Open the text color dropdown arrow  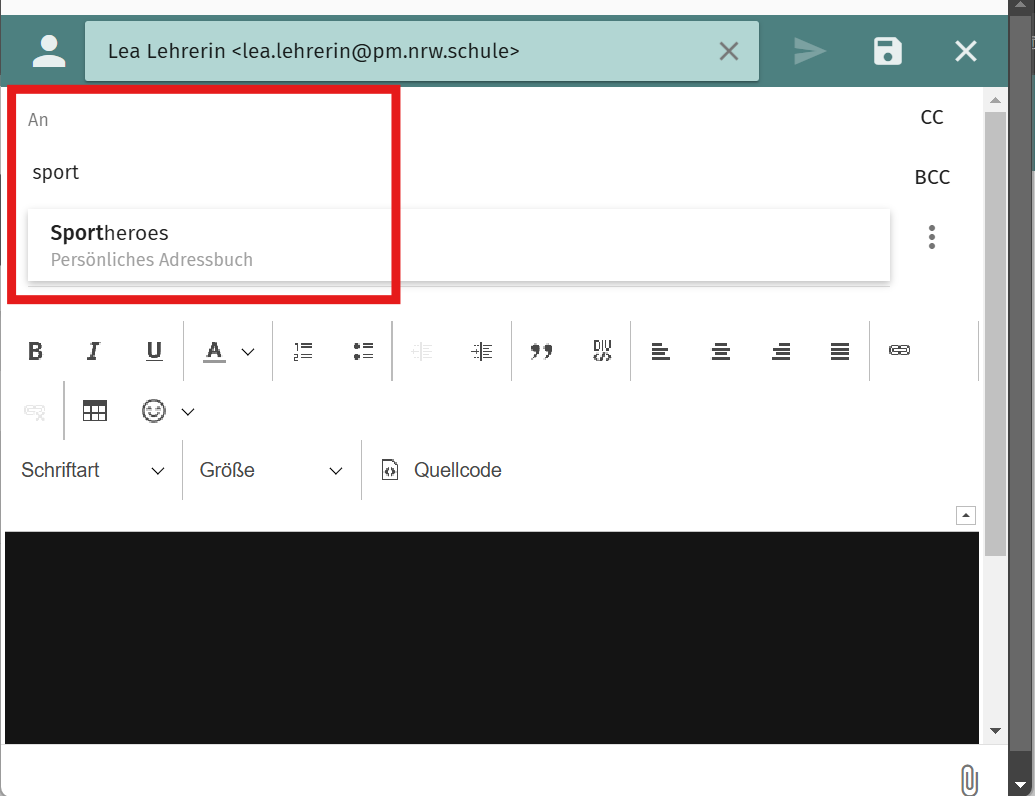pos(249,352)
